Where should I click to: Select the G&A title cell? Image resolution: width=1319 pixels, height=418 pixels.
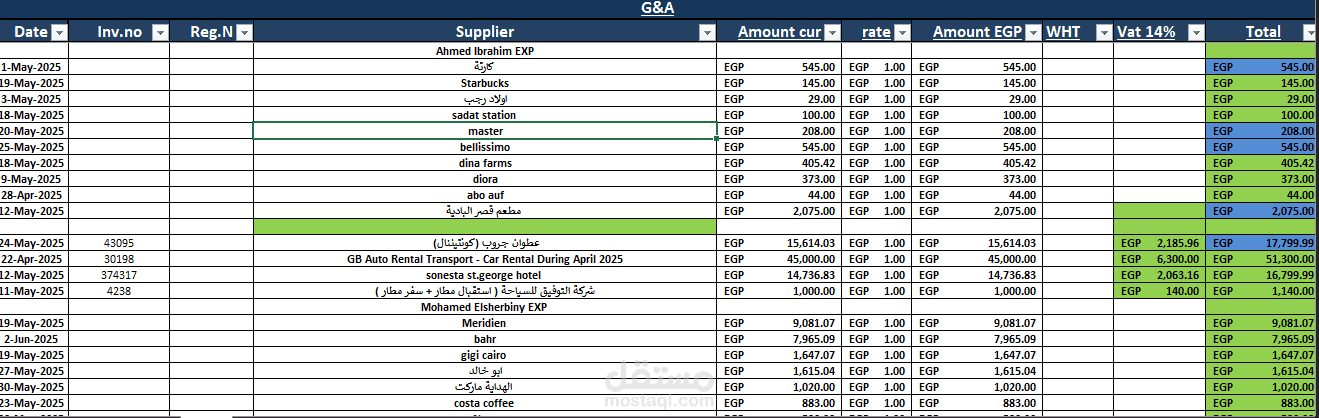pyautogui.click(x=659, y=9)
